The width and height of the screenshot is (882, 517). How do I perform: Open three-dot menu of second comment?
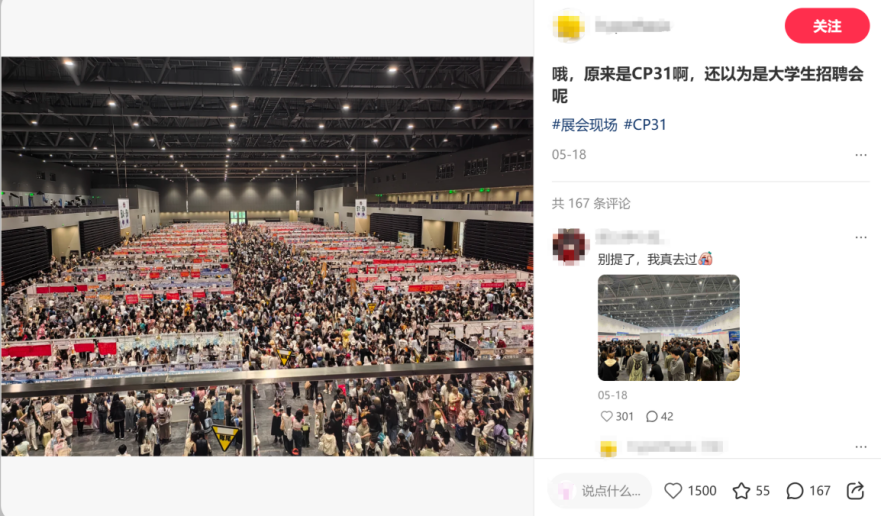click(x=861, y=447)
